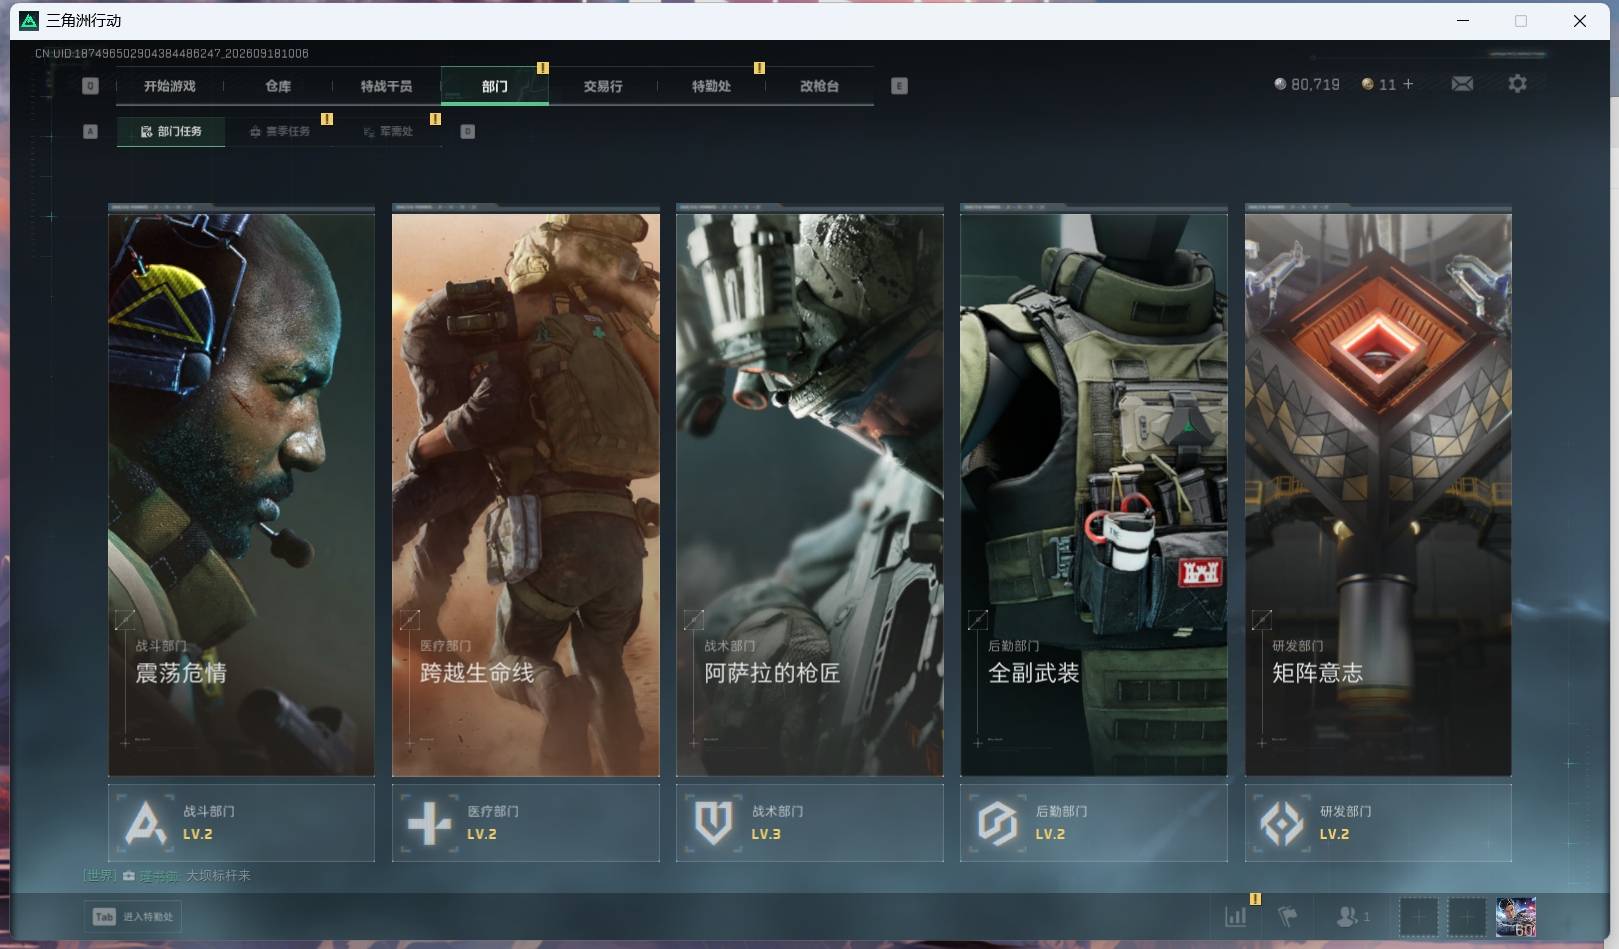Select the 部门 tab
Image resolution: width=1619 pixels, height=949 pixels.
tap(494, 86)
